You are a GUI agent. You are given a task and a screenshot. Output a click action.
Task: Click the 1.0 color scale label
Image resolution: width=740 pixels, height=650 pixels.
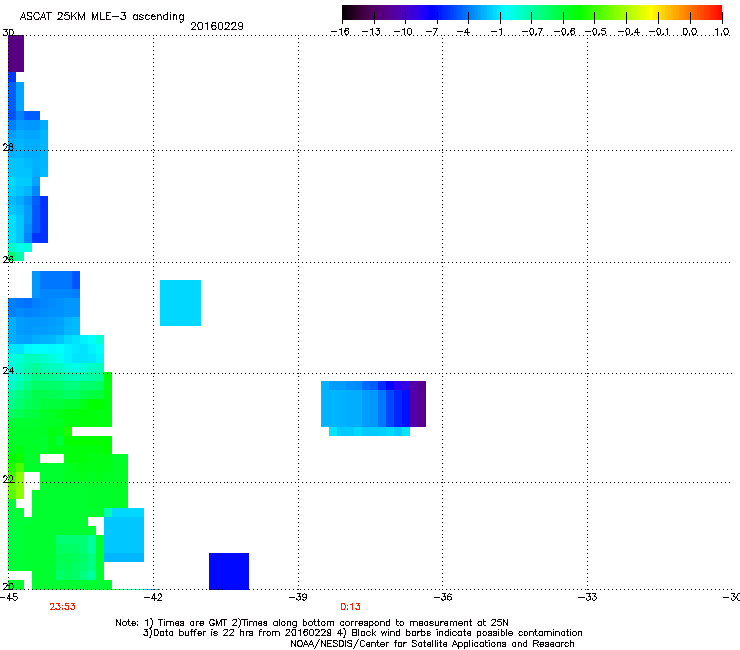[722, 32]
